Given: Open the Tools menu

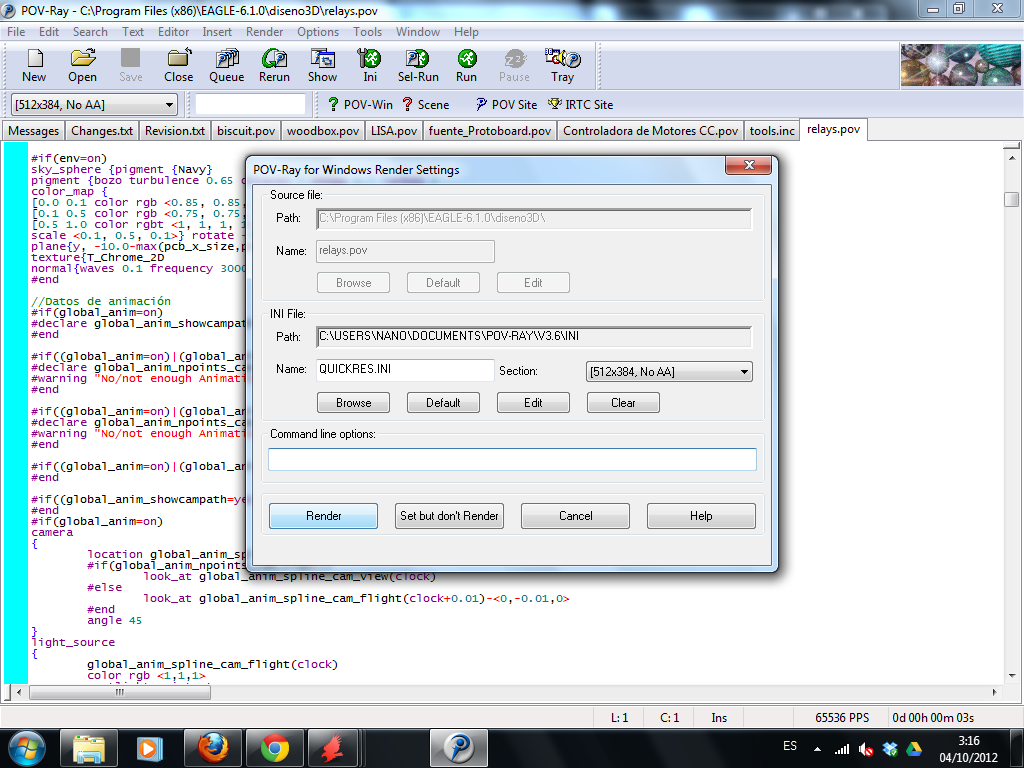Looking at the screenshot, I should (368, 32).
